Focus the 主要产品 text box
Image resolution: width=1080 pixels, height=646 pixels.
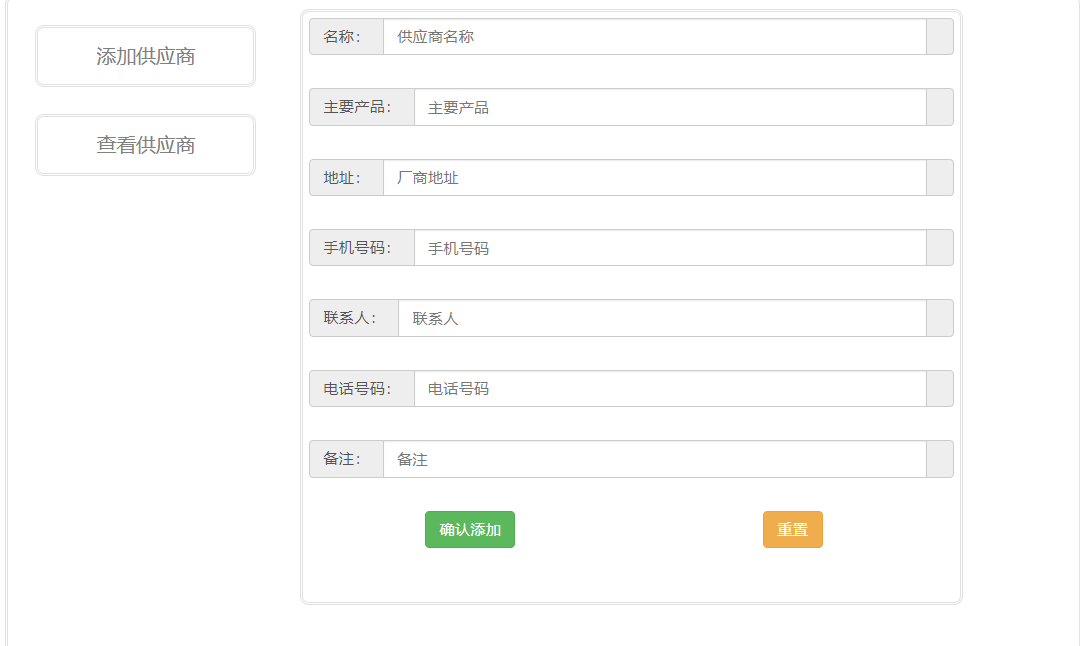tap(670, 107)
